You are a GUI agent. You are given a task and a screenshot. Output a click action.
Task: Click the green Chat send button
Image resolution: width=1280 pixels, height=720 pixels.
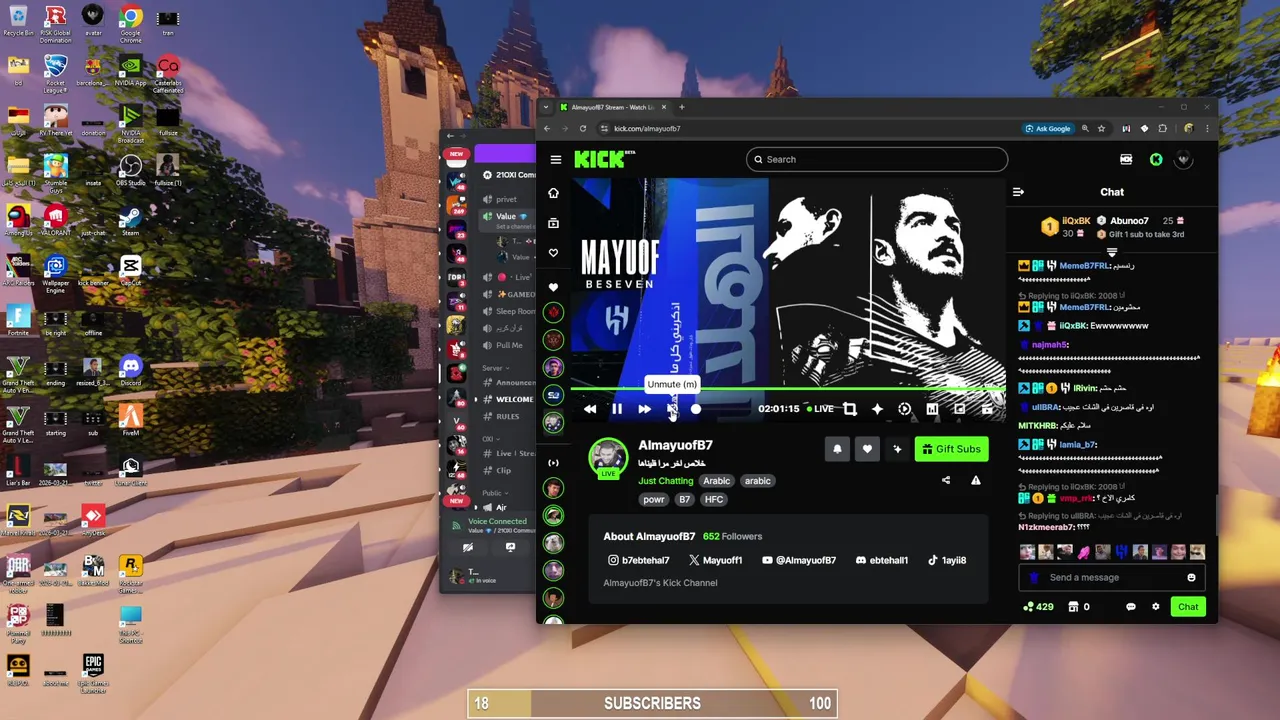tap(1188, 607)
